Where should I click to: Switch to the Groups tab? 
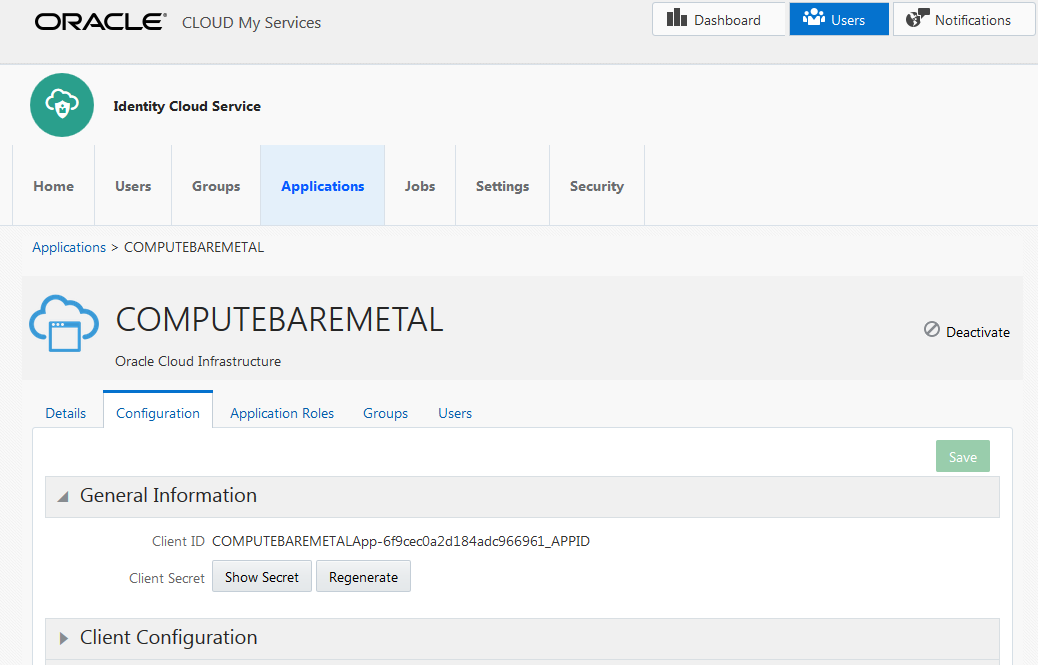tap(385, 413)
